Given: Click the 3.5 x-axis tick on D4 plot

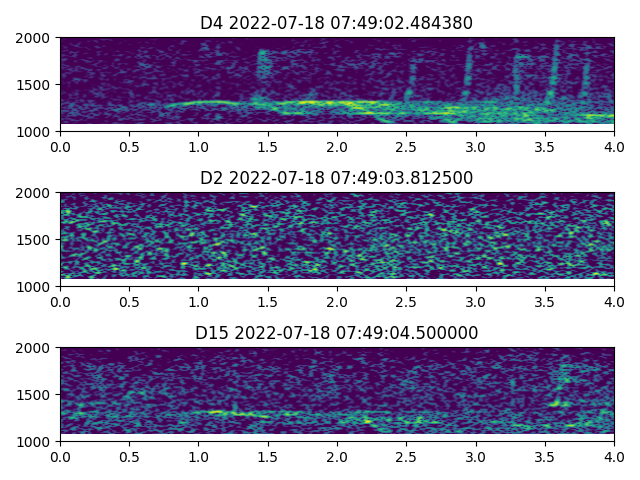Looking at the screenshot, I should (x=545, y=147).
